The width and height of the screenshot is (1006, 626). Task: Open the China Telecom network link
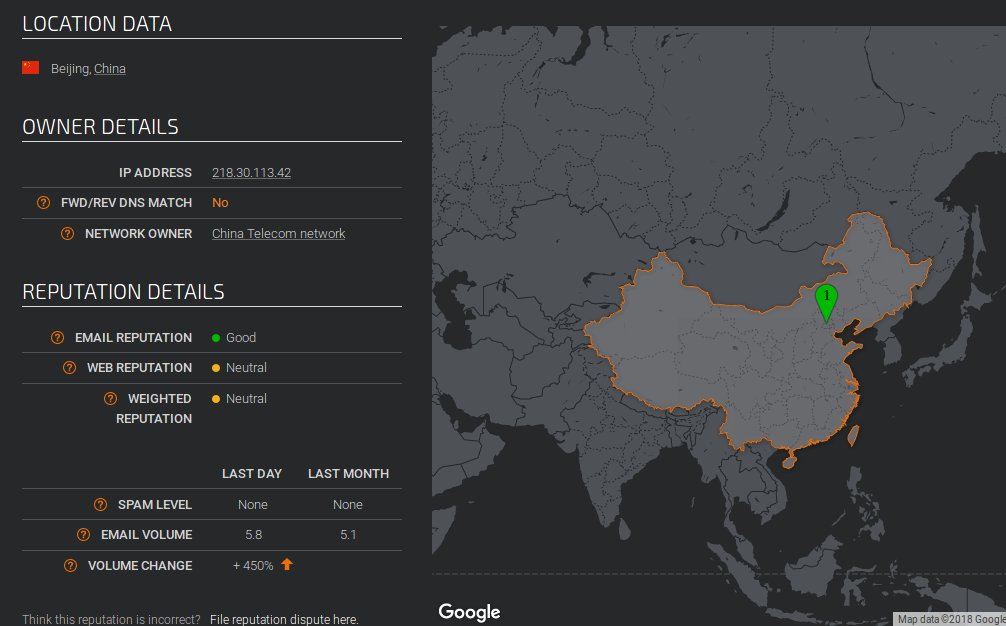(x=278, y=233)
